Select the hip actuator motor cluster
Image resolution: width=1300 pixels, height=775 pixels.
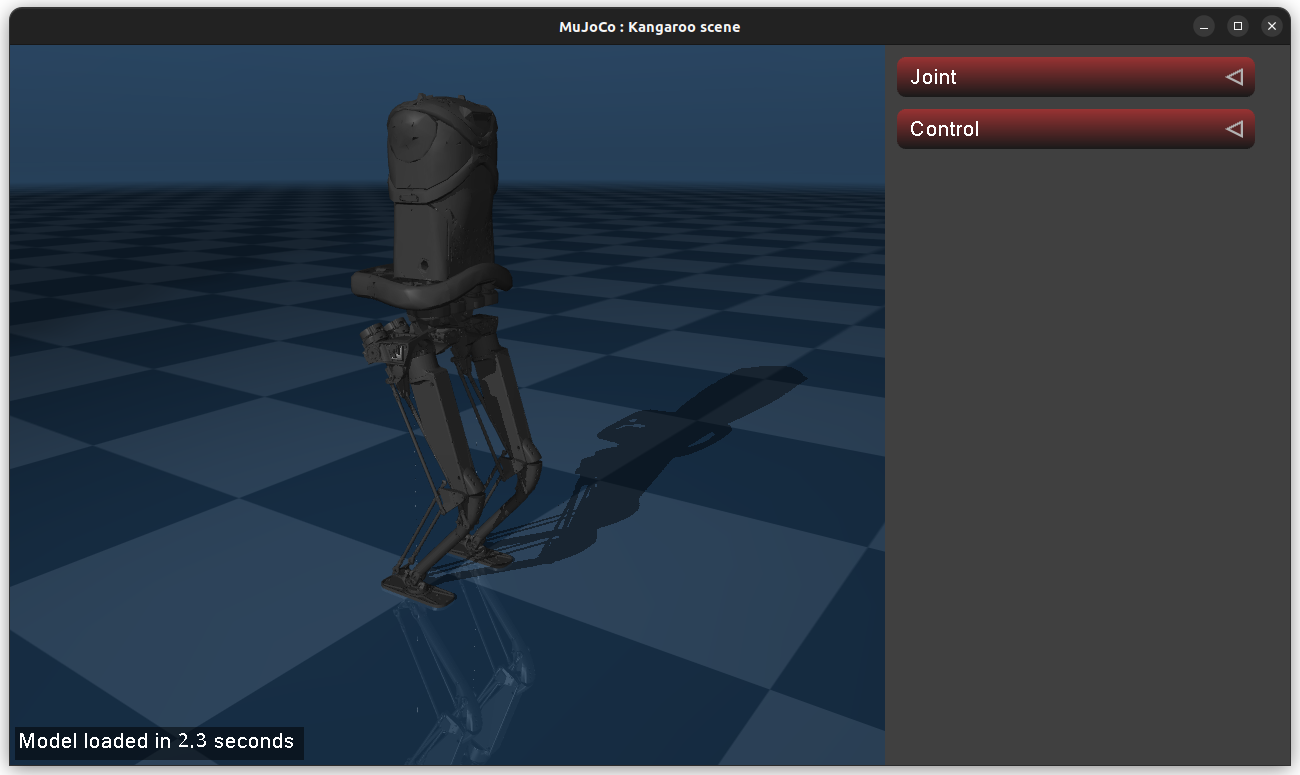point(382,342)
